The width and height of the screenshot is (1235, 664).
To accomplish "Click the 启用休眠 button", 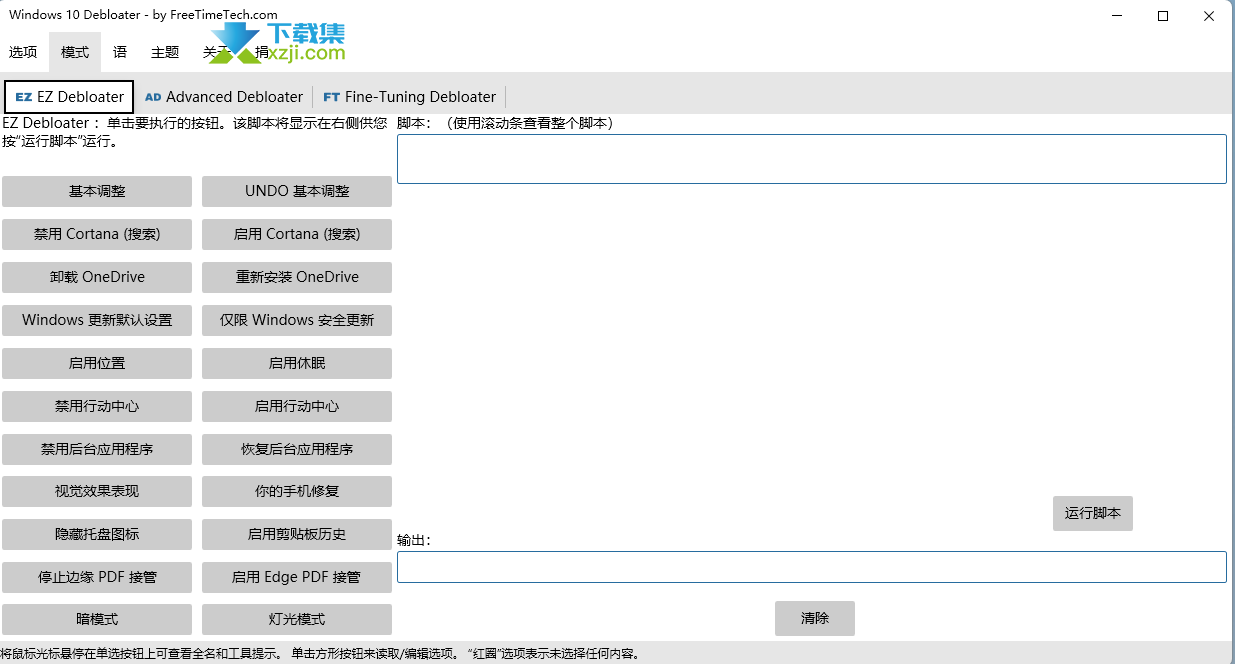I will 297,363.
